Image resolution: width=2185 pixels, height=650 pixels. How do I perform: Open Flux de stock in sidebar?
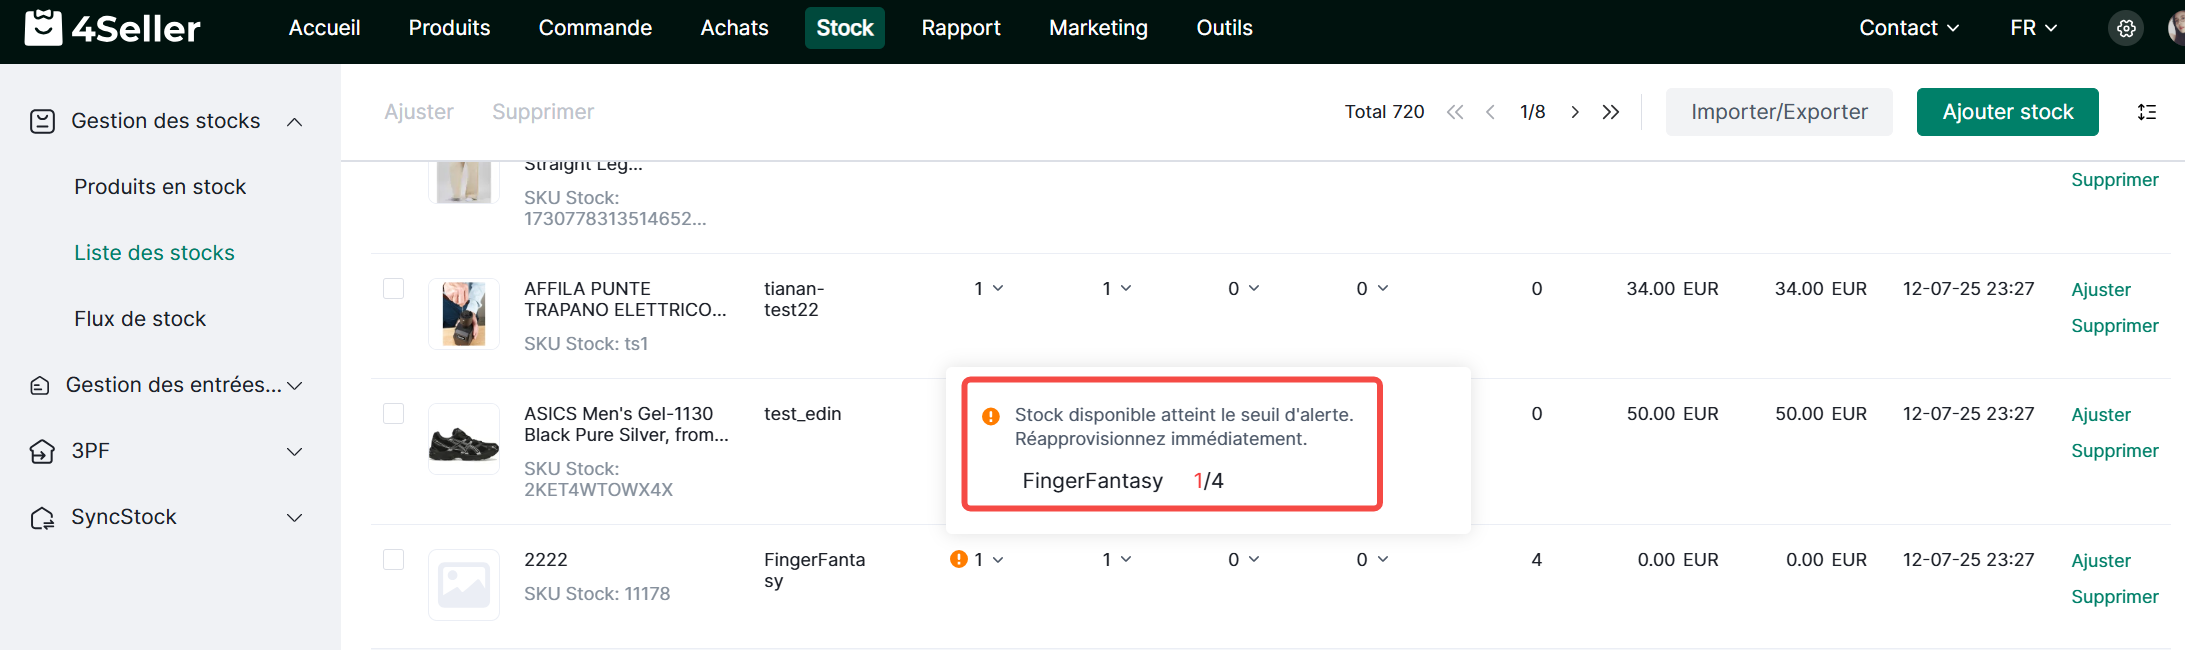[x=140, y=319]
